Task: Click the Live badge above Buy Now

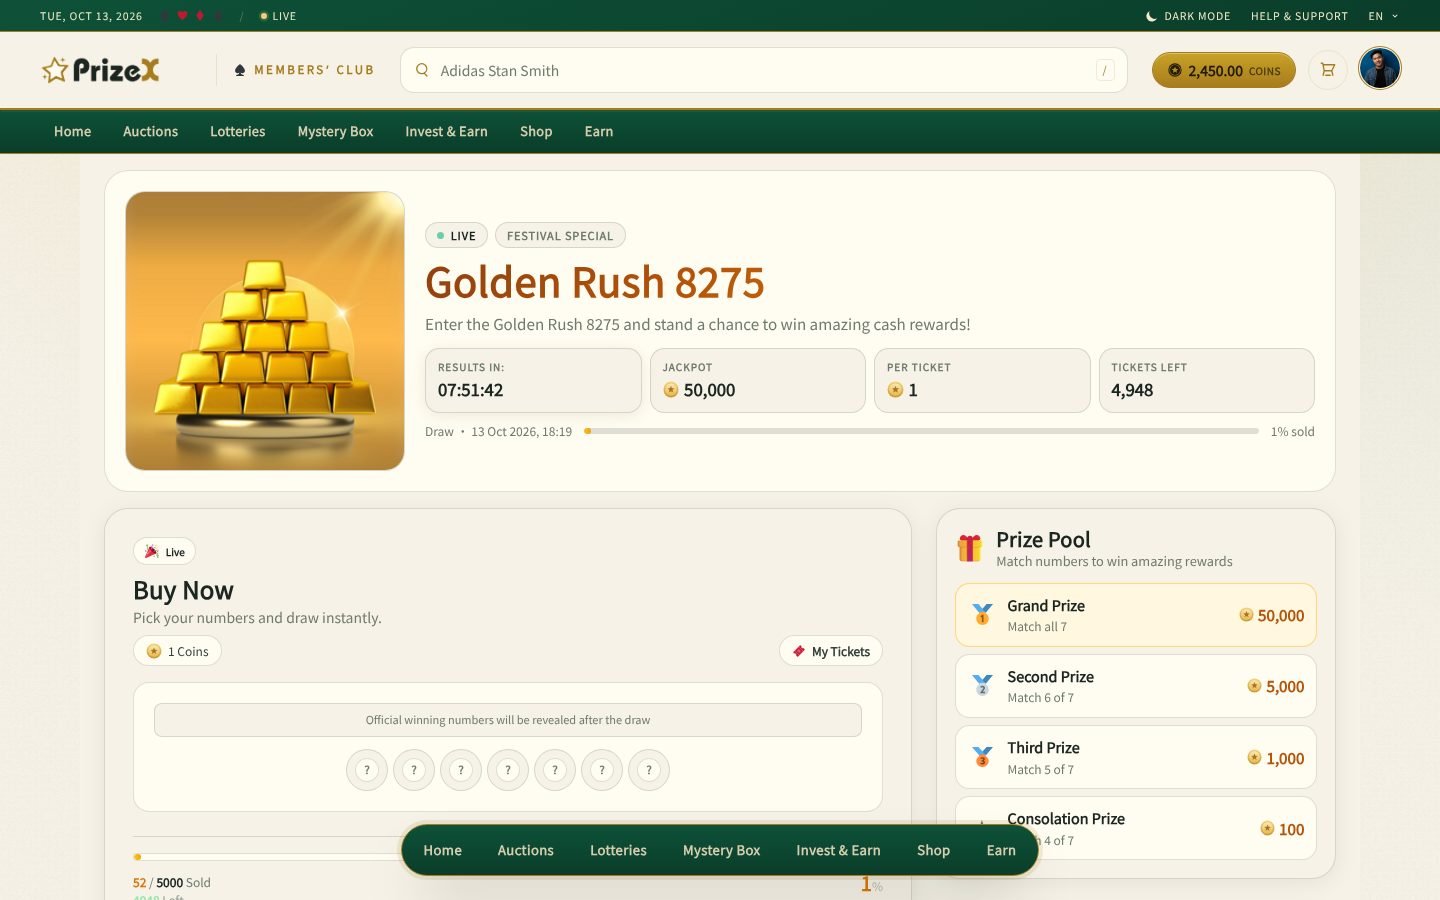Action: [165, 551]
